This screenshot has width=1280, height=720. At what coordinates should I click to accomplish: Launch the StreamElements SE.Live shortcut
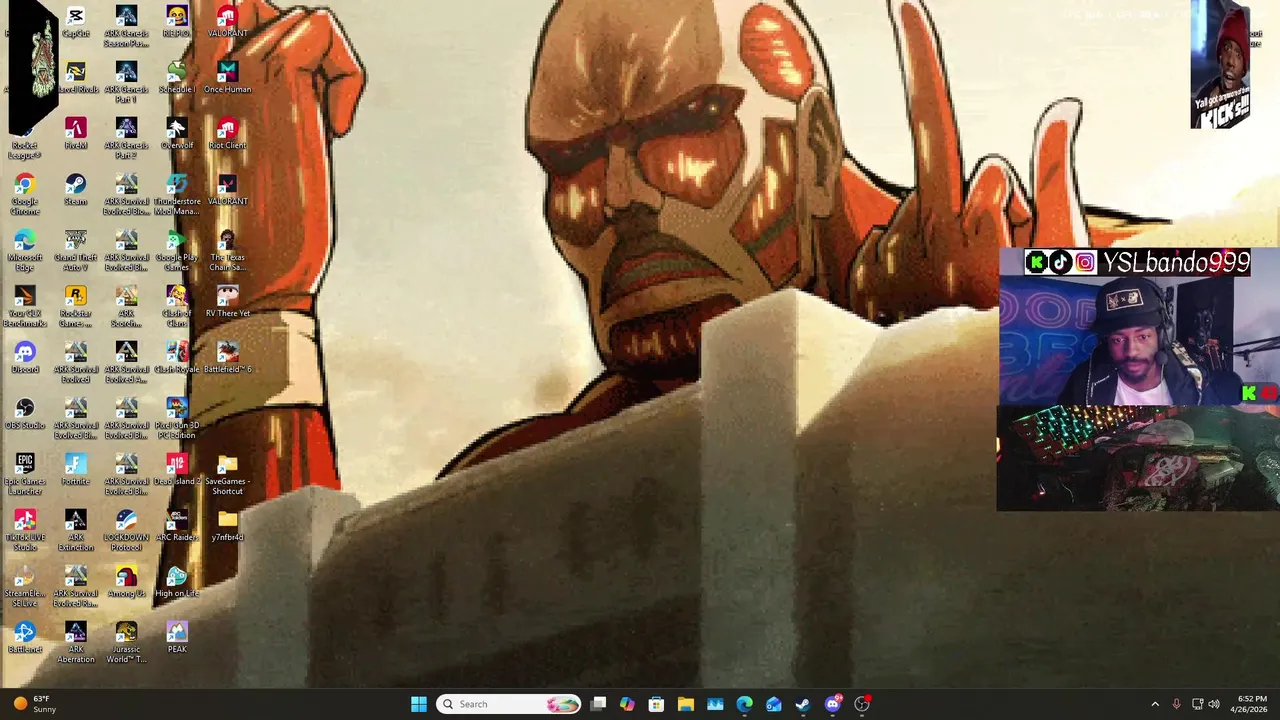click(x=25, y=586)
